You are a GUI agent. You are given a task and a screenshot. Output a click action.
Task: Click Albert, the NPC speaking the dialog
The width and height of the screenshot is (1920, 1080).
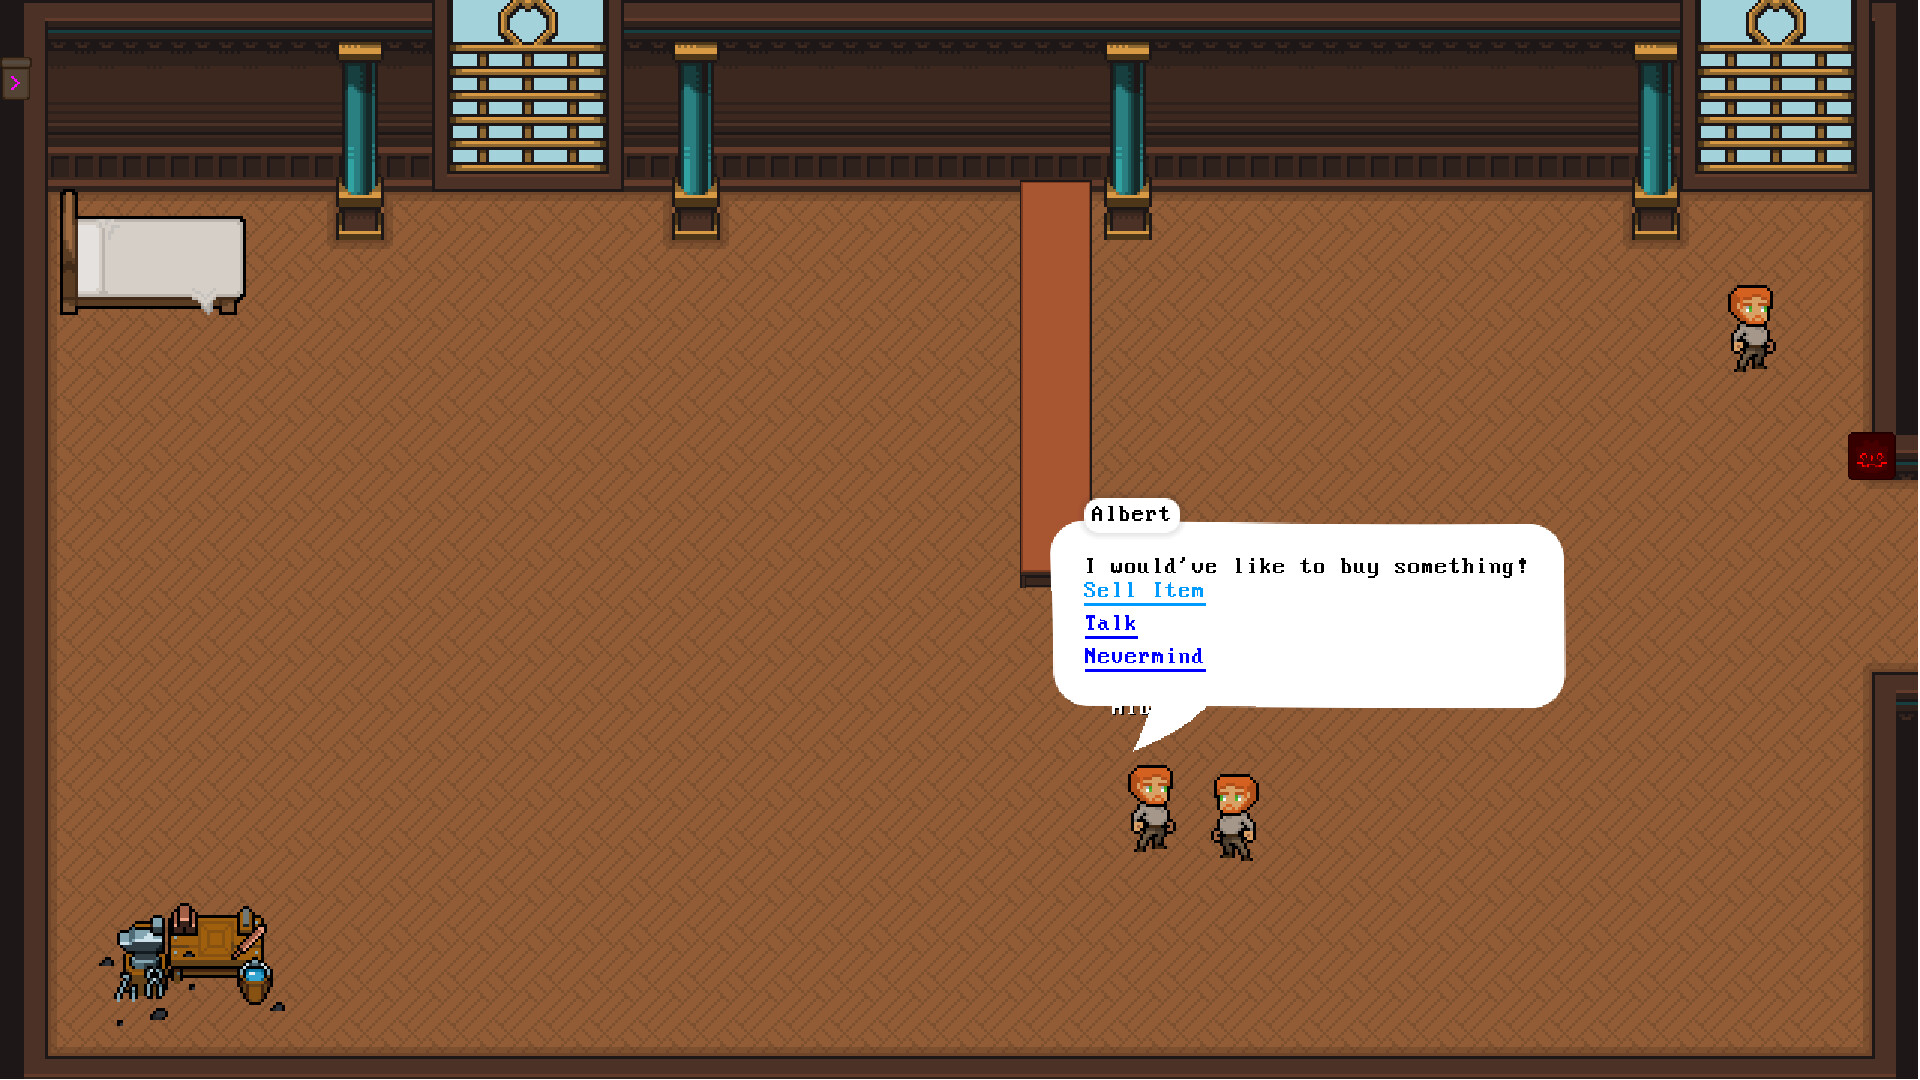click(x=1150, y=808)
